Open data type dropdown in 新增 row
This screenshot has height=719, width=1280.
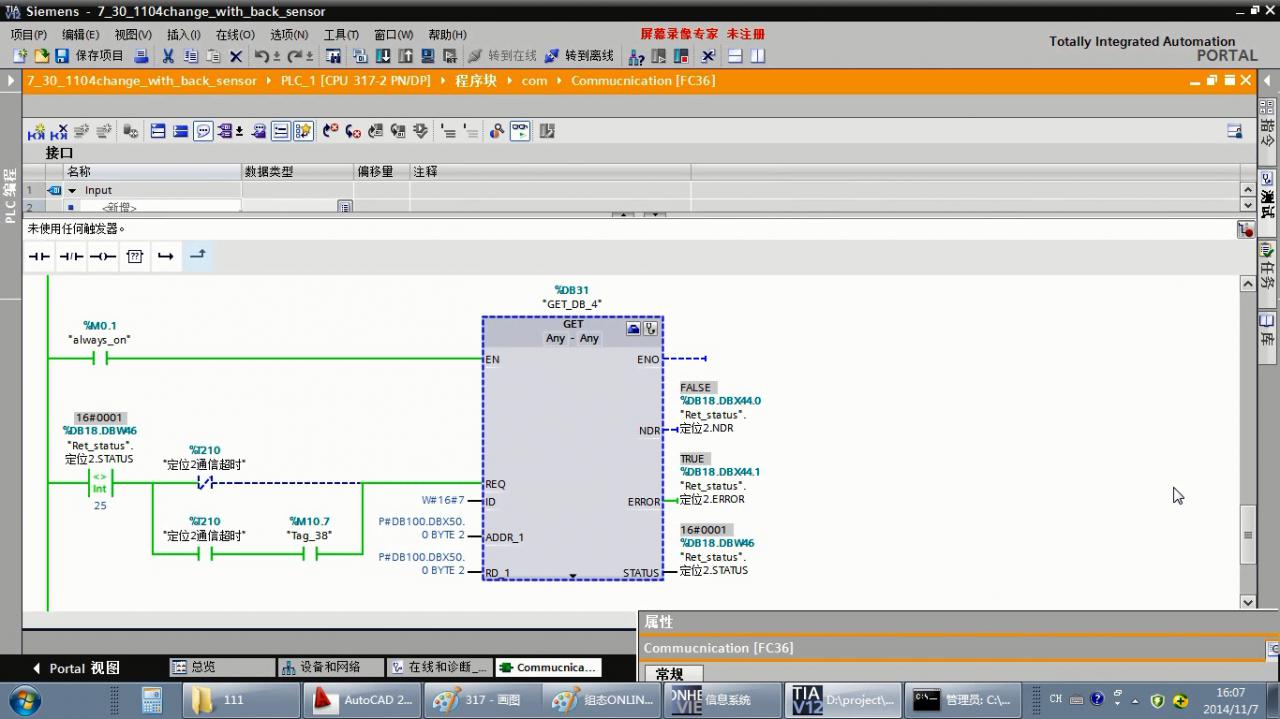345,206
